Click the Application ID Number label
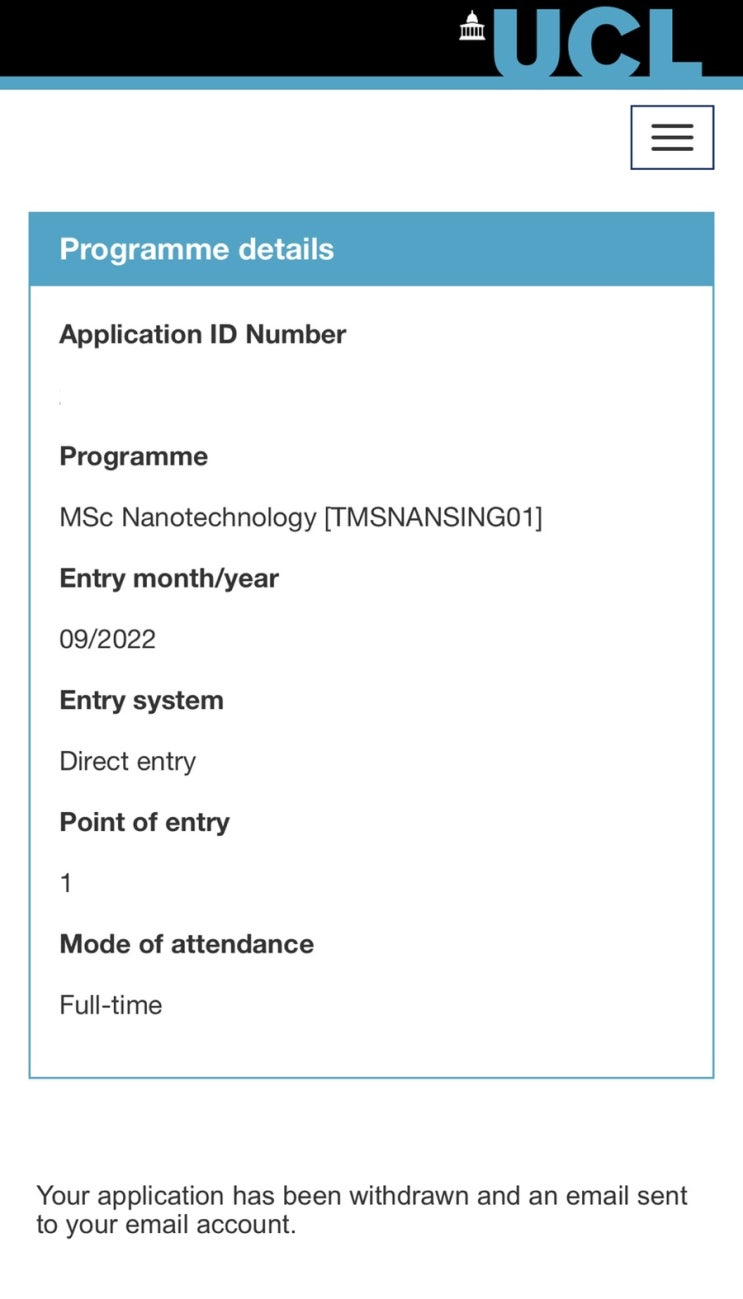This screenshot has width=743, height=1299. [202, 334]
